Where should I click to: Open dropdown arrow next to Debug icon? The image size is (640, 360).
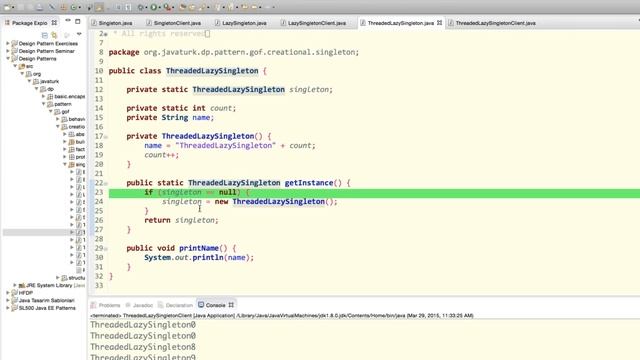coord(146,7)
